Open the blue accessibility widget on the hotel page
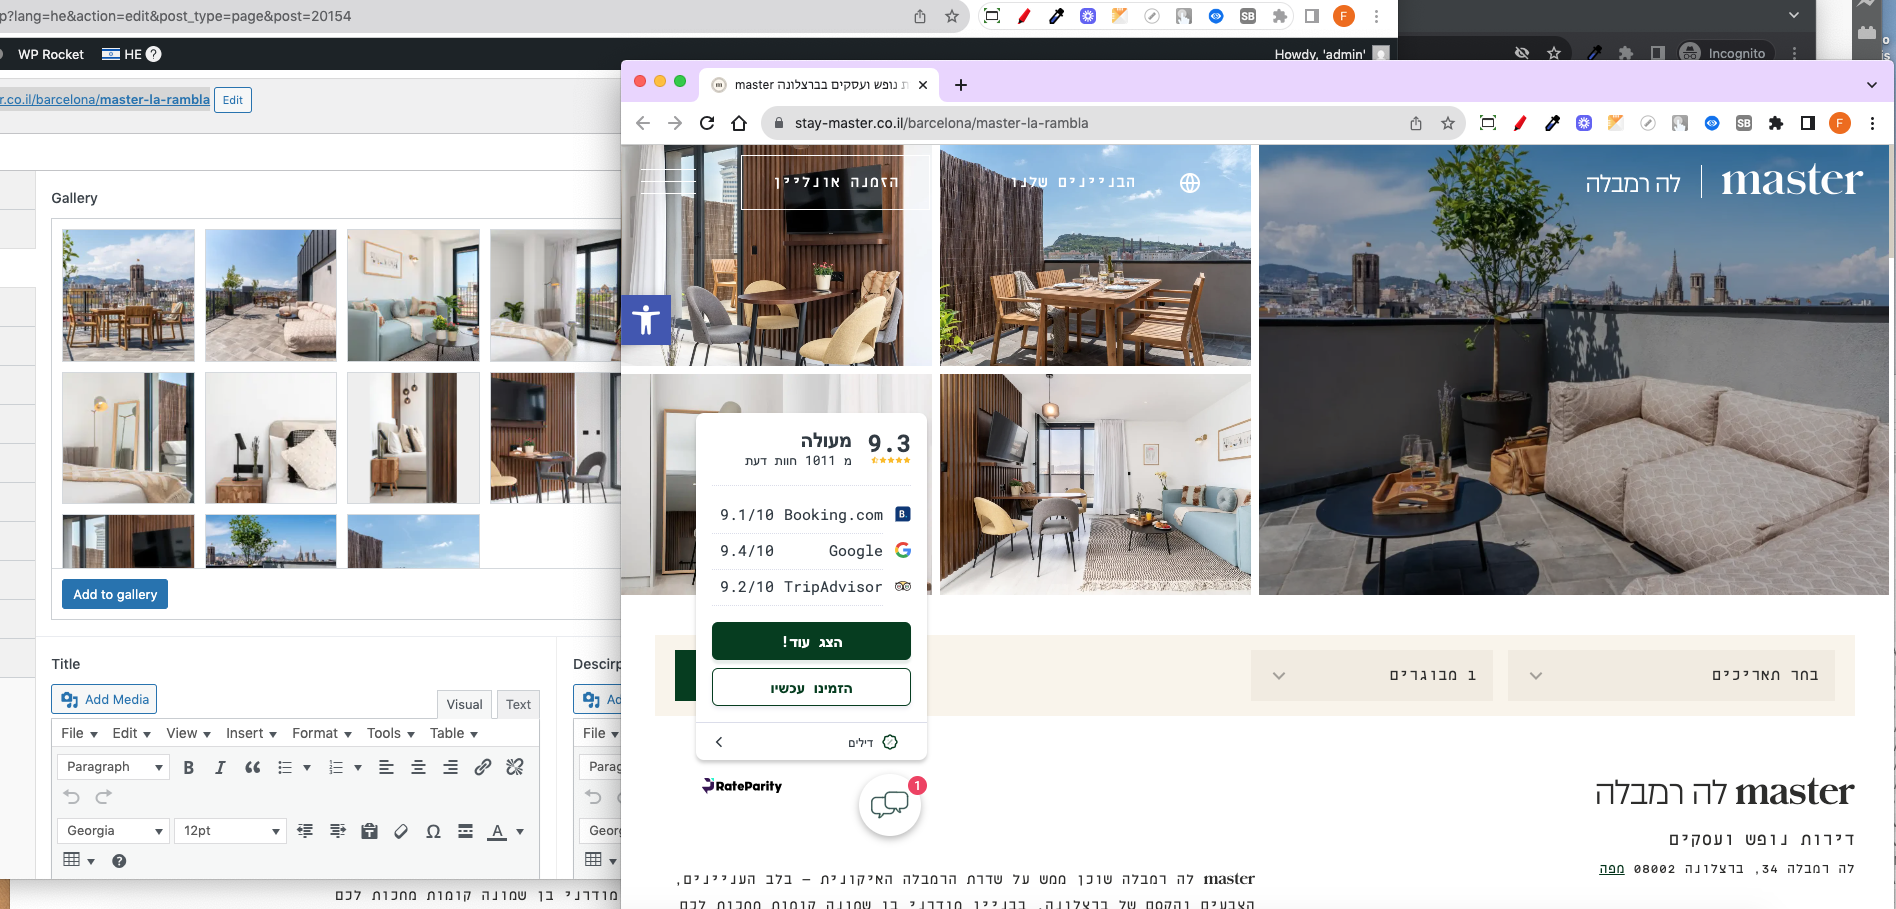The height and width of the screenshot is (909, 1896). pos(646,320)
